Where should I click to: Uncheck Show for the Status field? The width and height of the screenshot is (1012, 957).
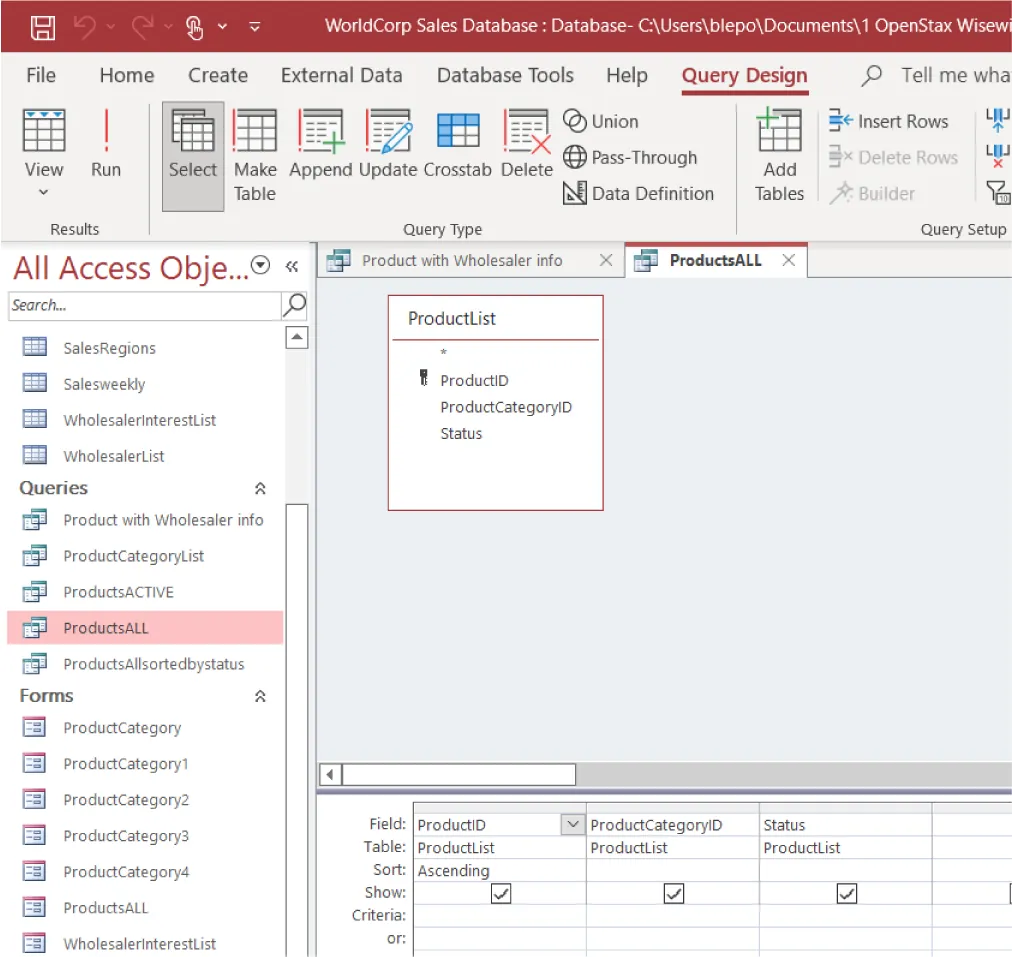[x=845, y=893]
